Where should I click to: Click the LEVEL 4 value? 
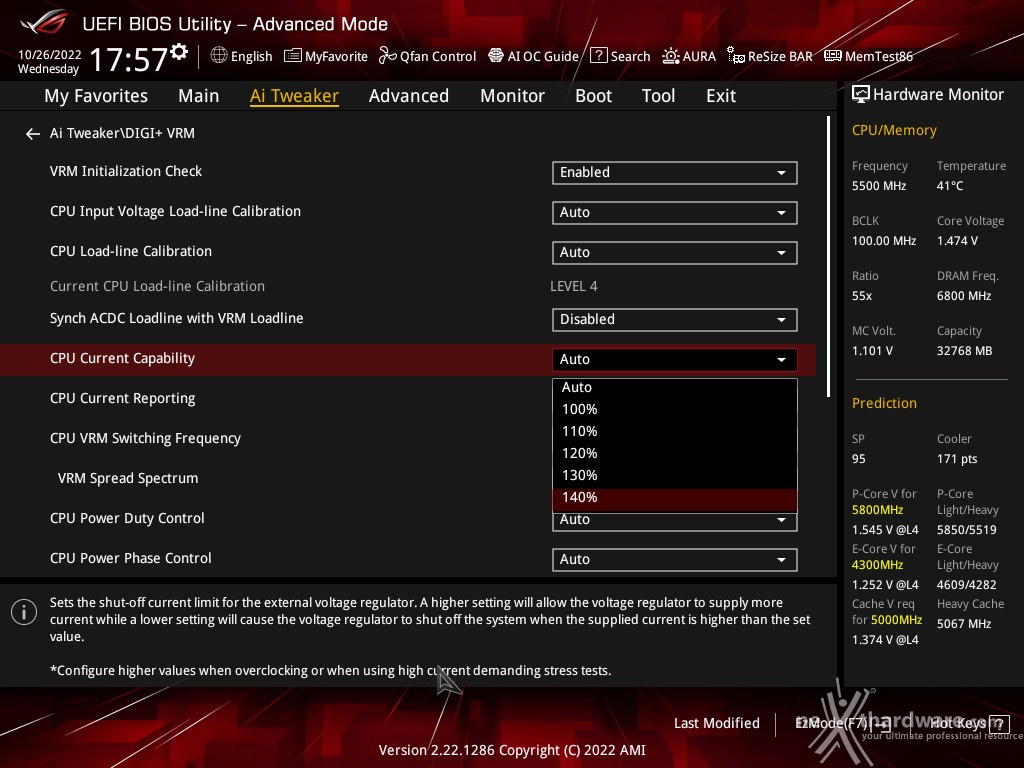tap(573, 286)
